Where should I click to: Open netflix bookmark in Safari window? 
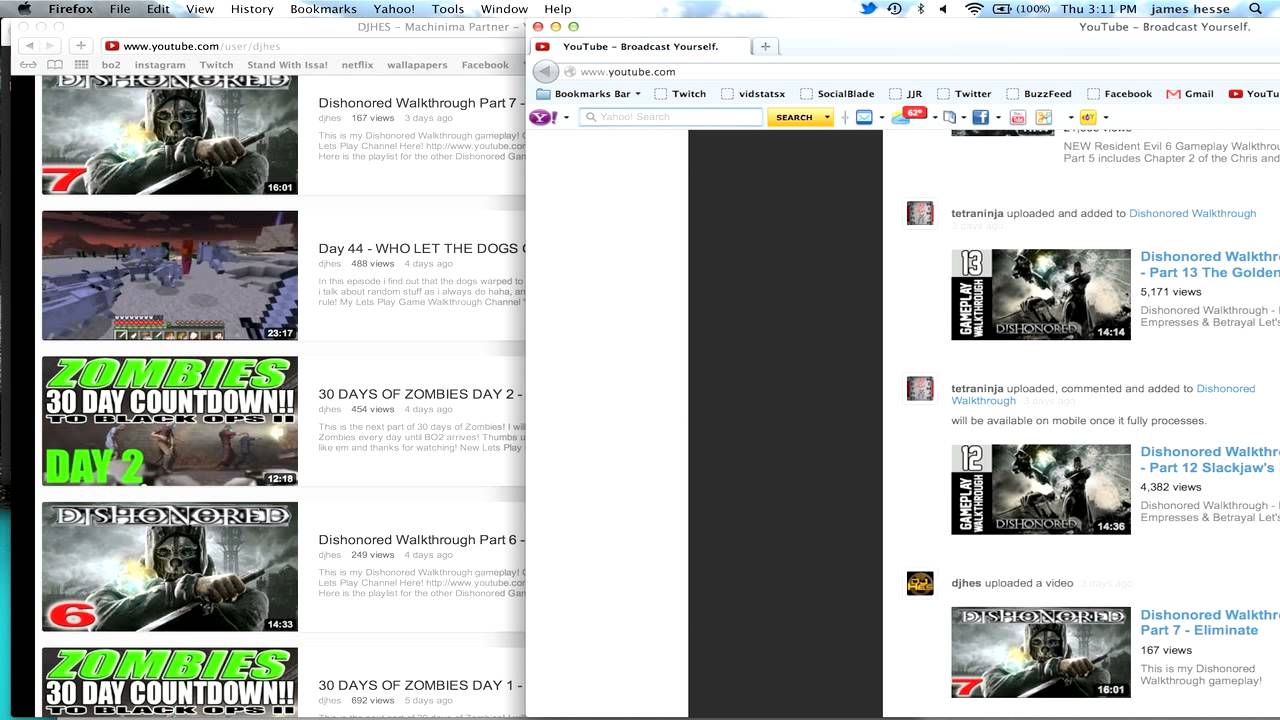(357, 65)
